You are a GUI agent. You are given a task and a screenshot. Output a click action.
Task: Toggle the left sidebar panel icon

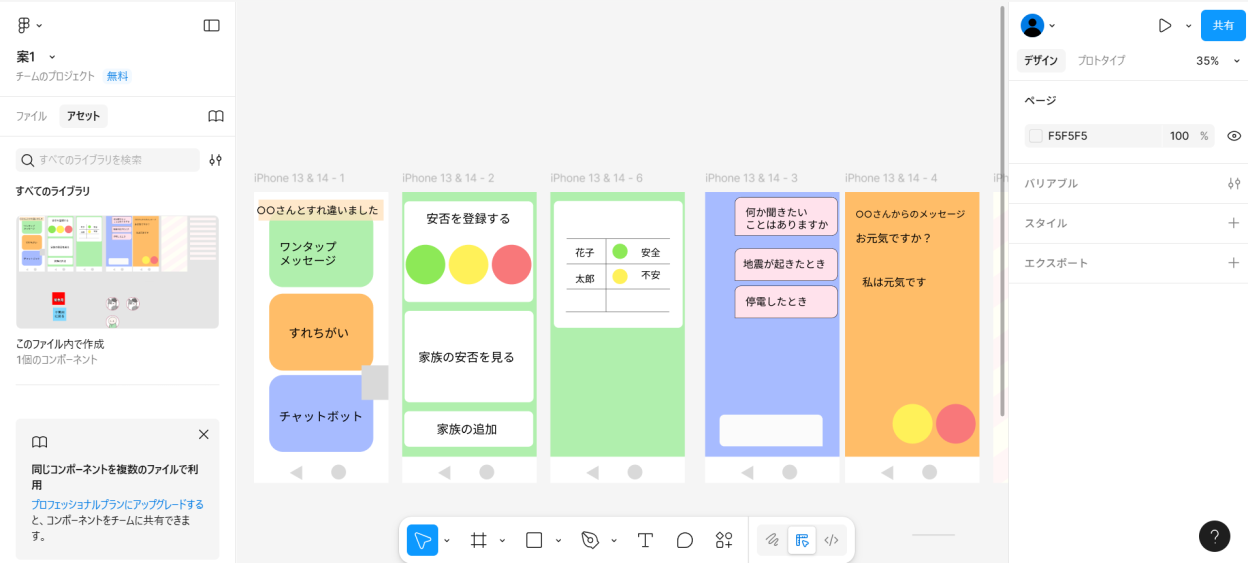[x=211, y=25]
